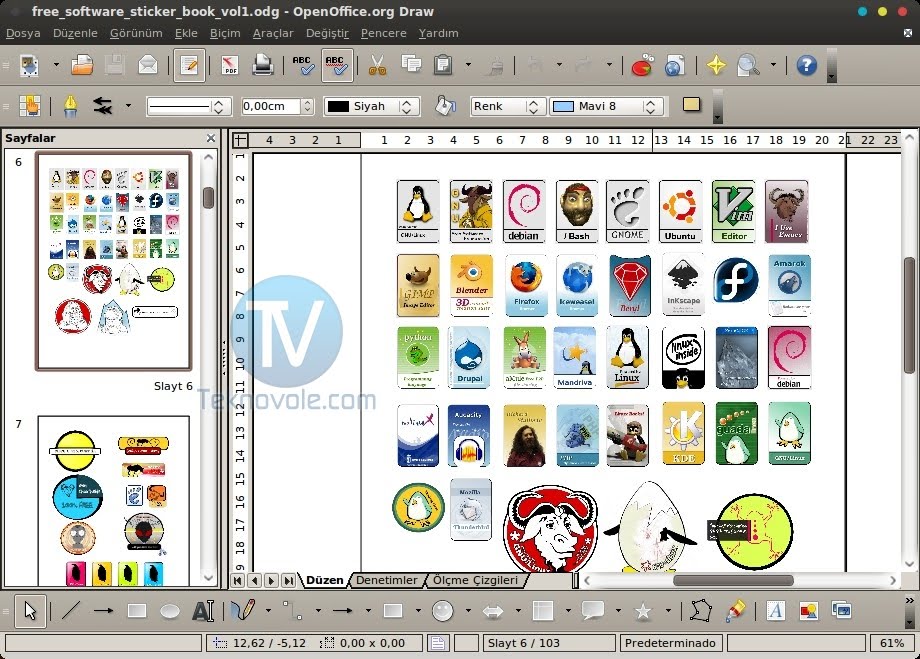The height and width of the screenshot is (659, 920).
Task: Open the Navigator star icon
Action: click(x=716, y=65)
